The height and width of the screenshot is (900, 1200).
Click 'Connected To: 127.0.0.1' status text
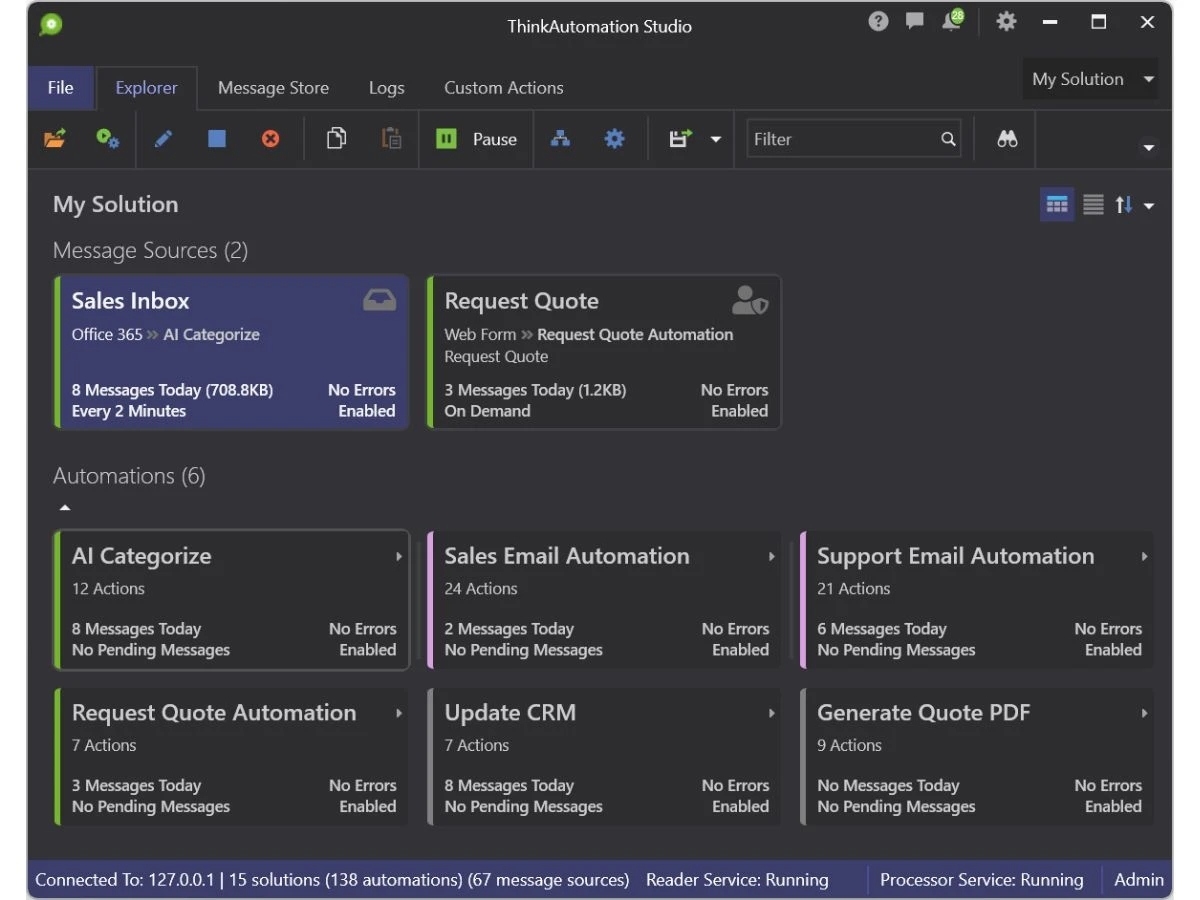pyautogui.click(x=127, y=880)
